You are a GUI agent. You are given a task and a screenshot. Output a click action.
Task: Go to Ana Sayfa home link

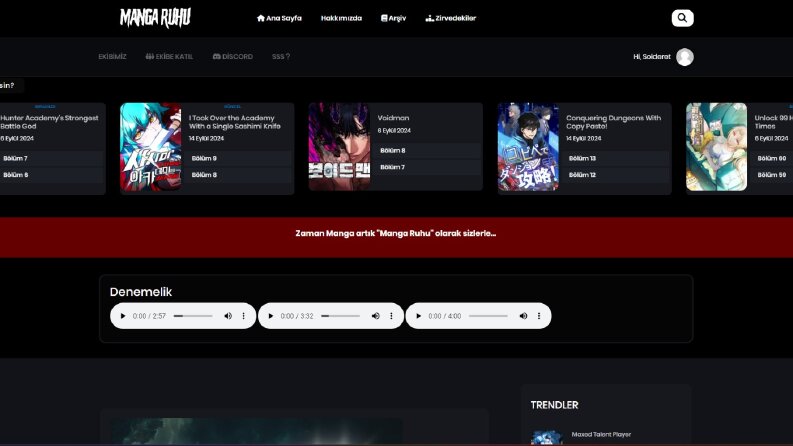click(279, 18)
